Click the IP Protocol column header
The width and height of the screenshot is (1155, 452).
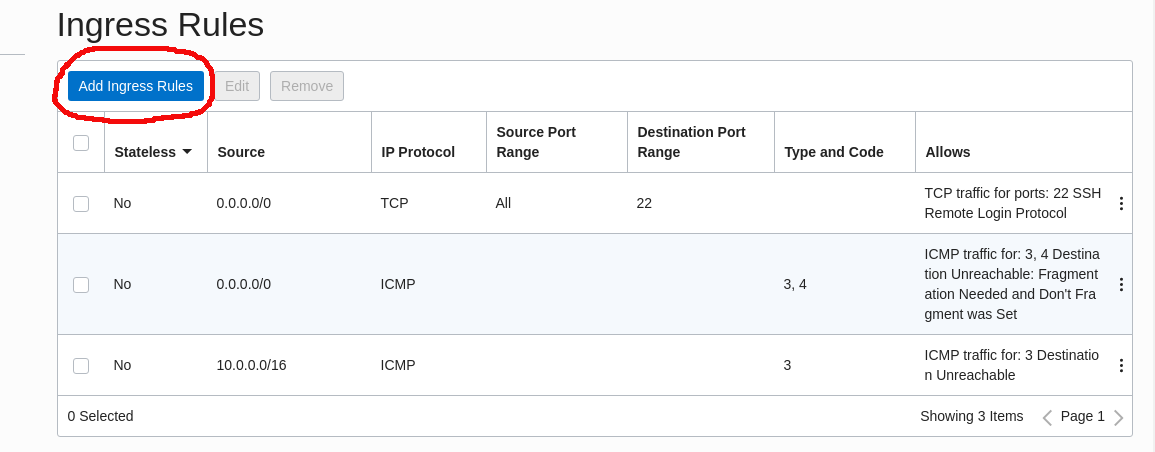point(418,152)
